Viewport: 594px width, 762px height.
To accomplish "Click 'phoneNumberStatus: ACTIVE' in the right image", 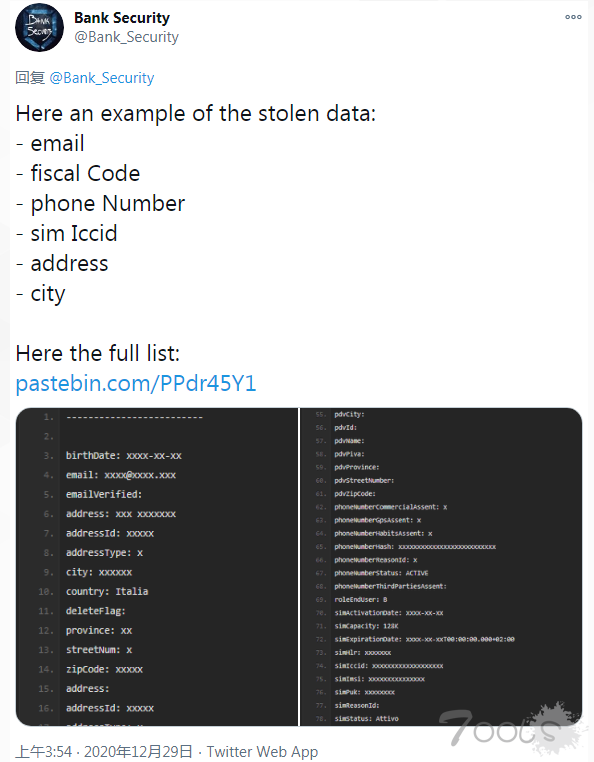I will pyautogui.click(x=381, y=573).
